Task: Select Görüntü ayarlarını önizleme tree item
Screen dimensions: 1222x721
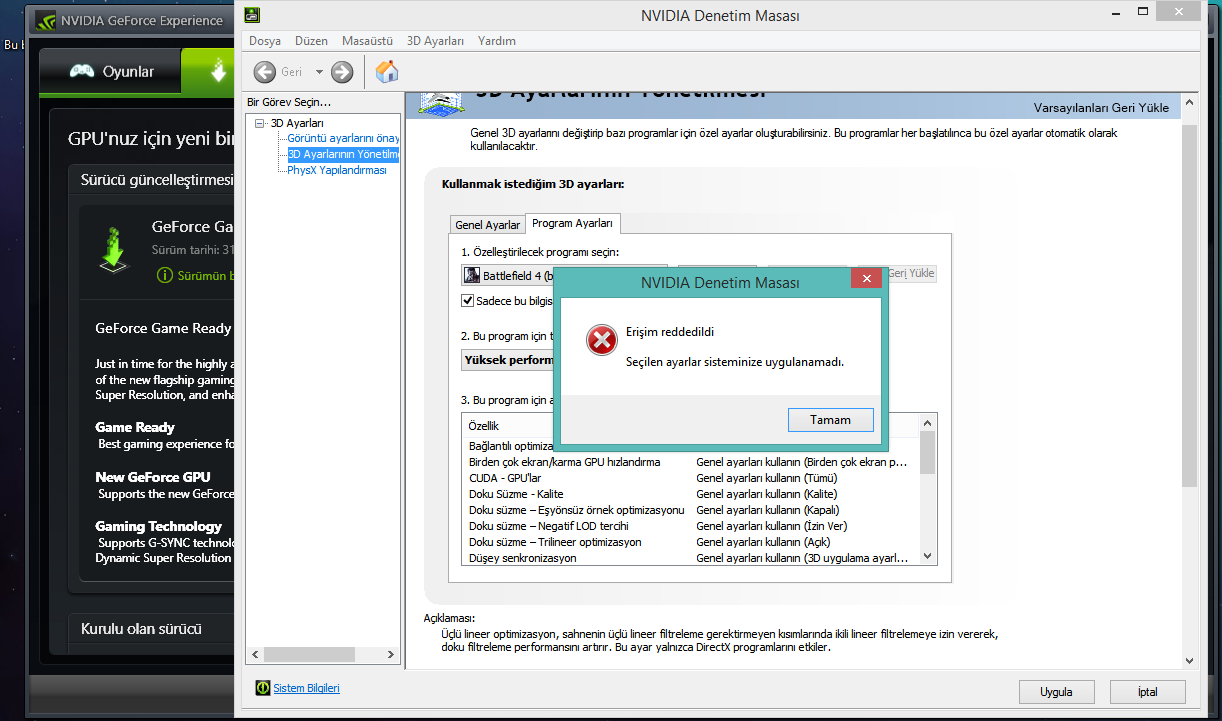Action: [343, 139]
